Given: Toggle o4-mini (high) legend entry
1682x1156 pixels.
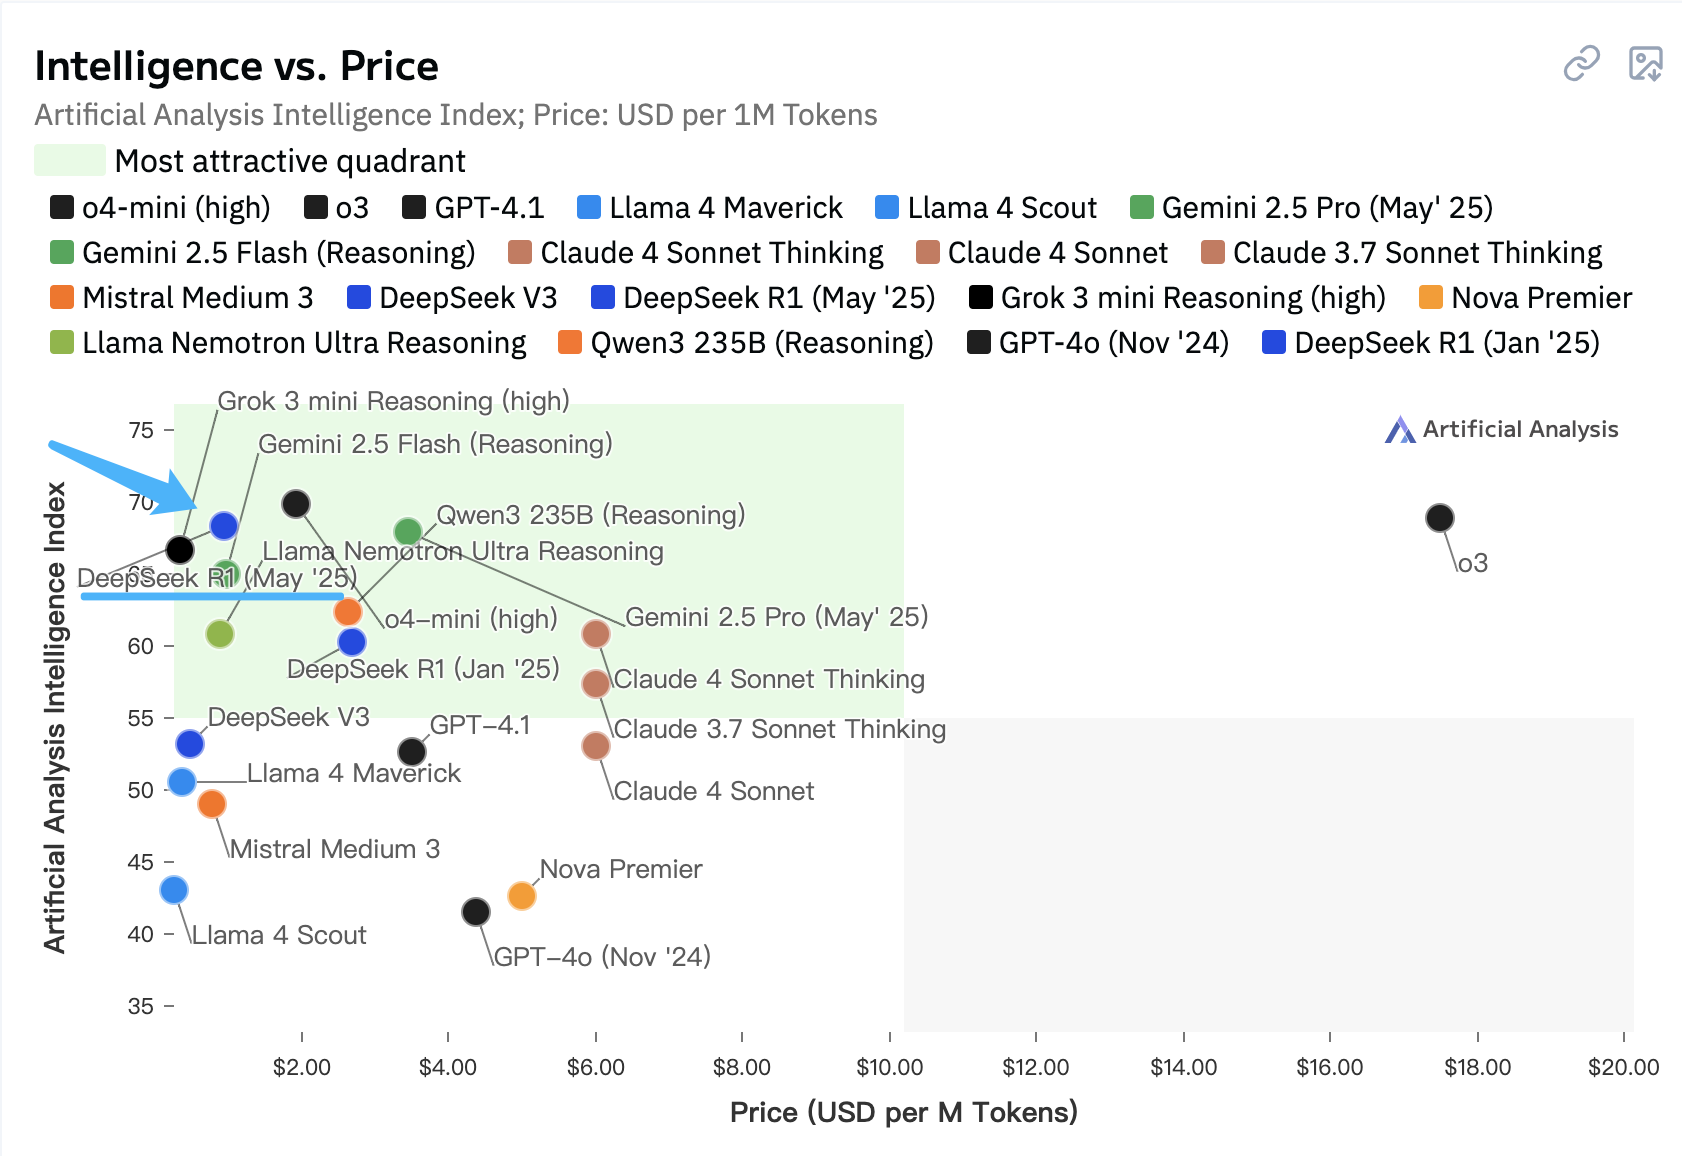Looking at the screenshot, I should click(161, 208).
